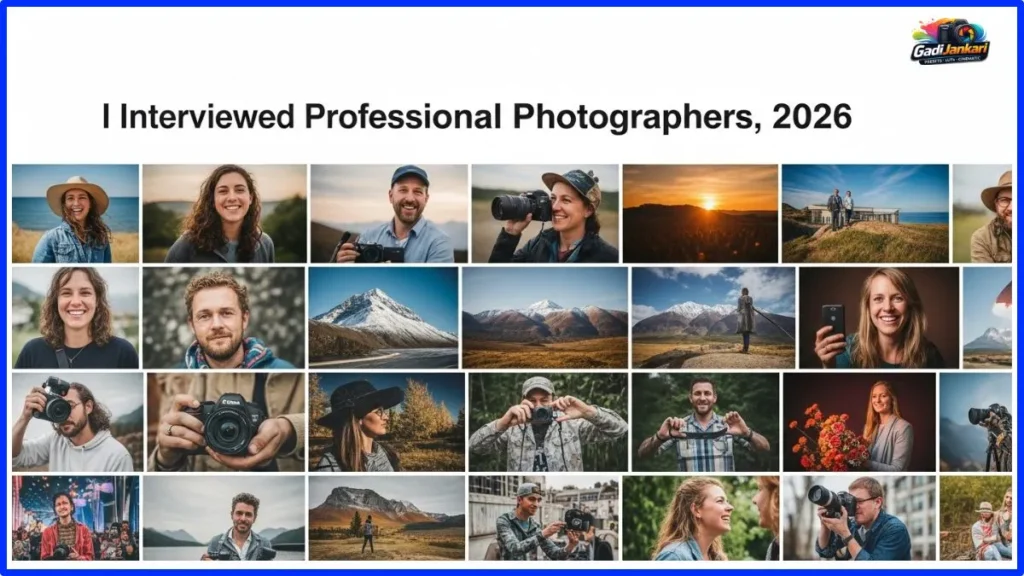Screen dimensions: 1024x576
Task: Open photo of young man in cap holding camera in city
Action: (x=543, y=518)
